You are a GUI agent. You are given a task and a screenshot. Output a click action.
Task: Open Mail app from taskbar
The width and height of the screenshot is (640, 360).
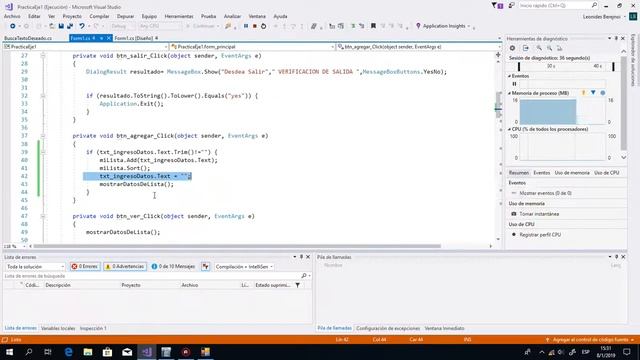pos(127,352)
